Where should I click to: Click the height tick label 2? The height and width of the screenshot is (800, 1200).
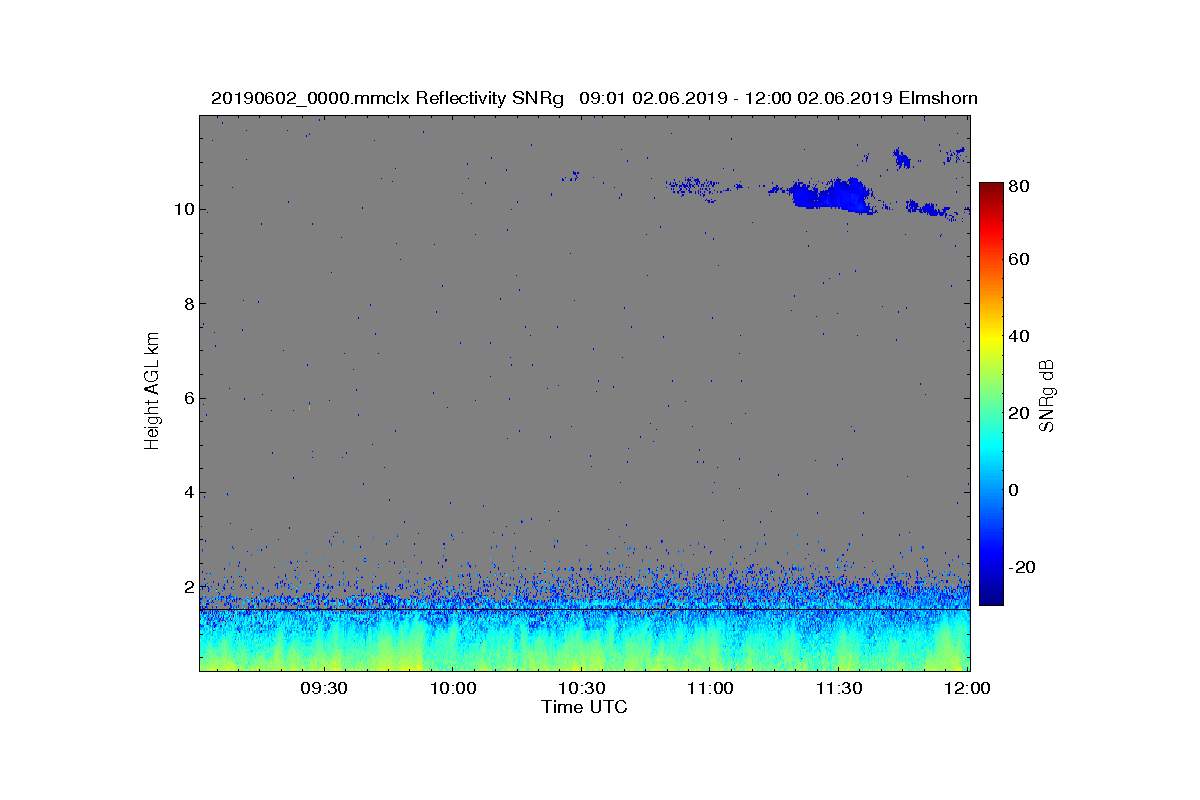pos(188,587)
